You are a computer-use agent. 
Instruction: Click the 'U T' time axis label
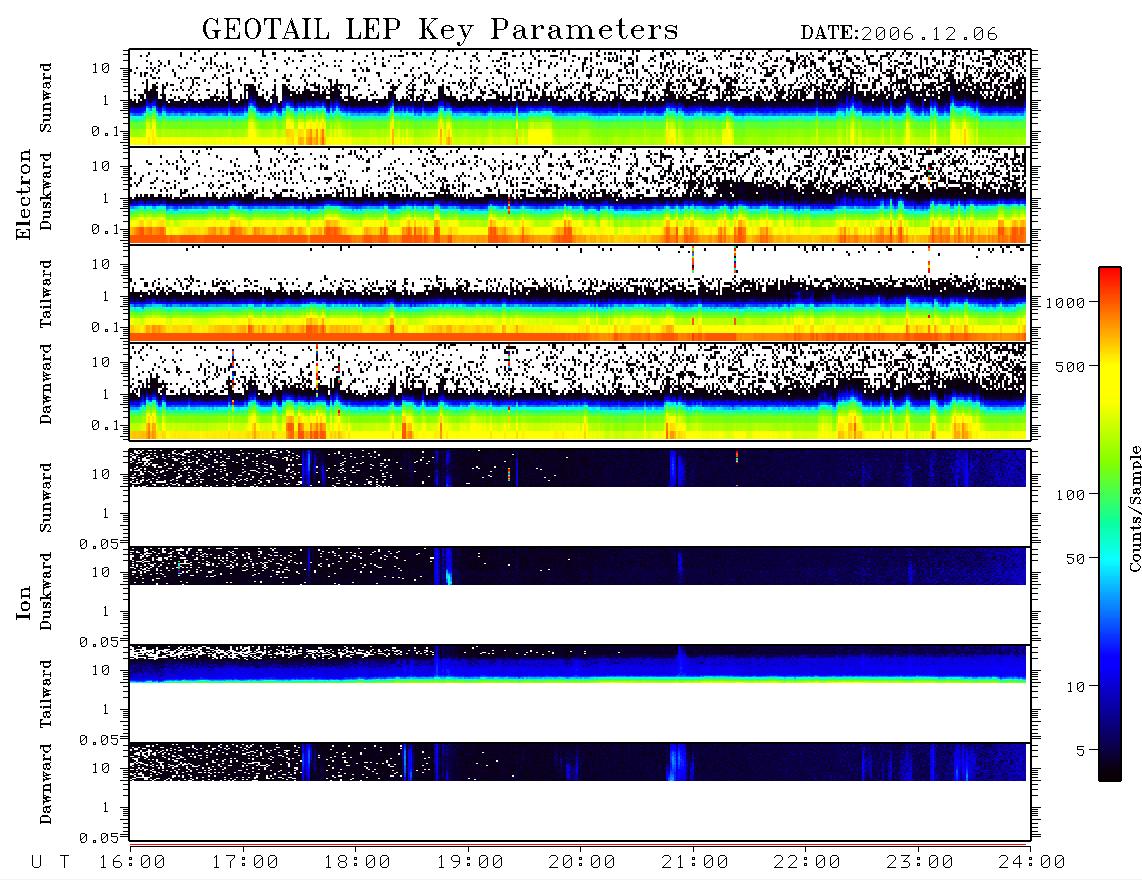(50, 862)
